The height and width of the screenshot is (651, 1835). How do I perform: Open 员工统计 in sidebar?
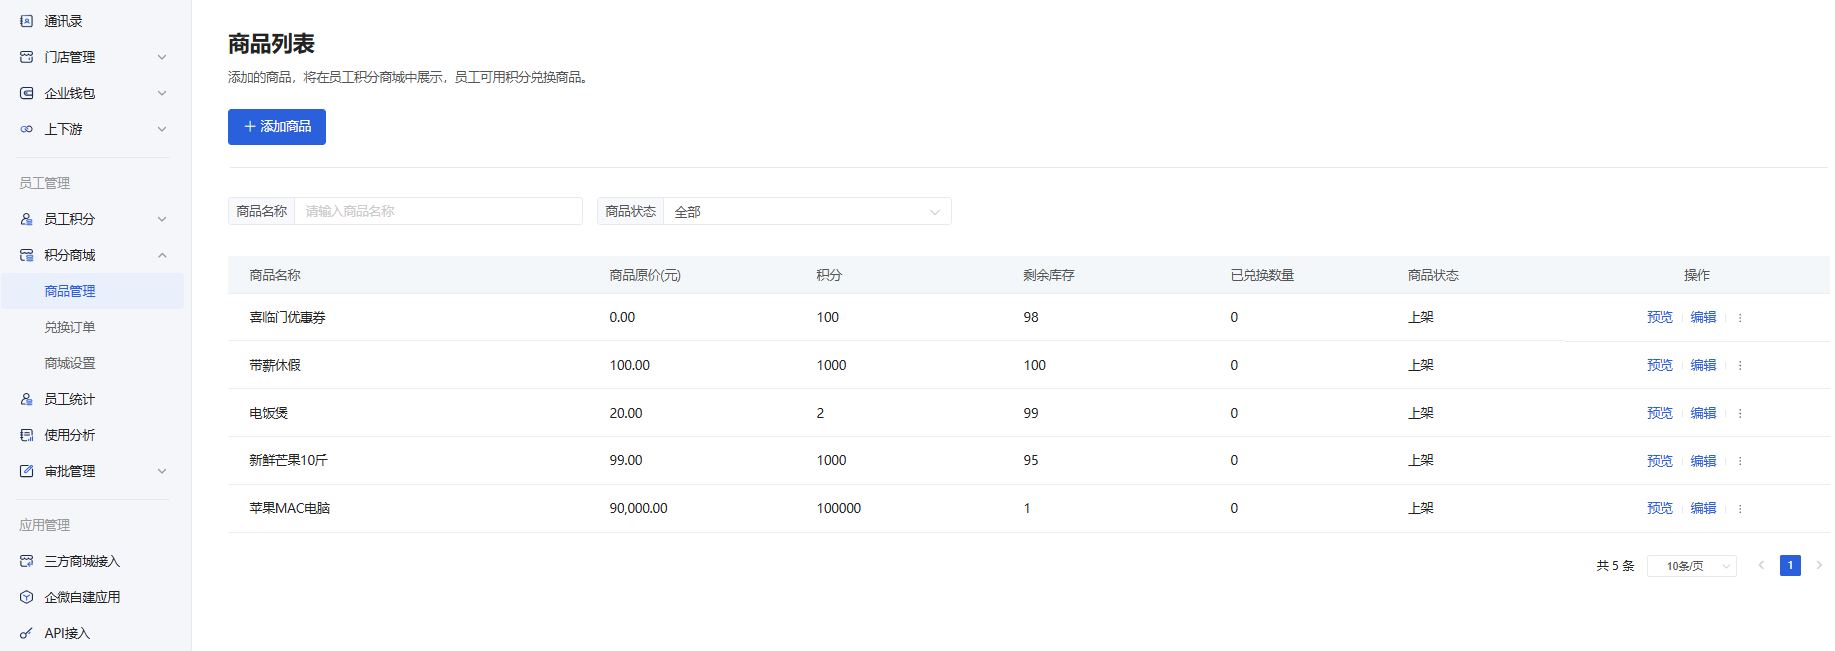[69, 399]
